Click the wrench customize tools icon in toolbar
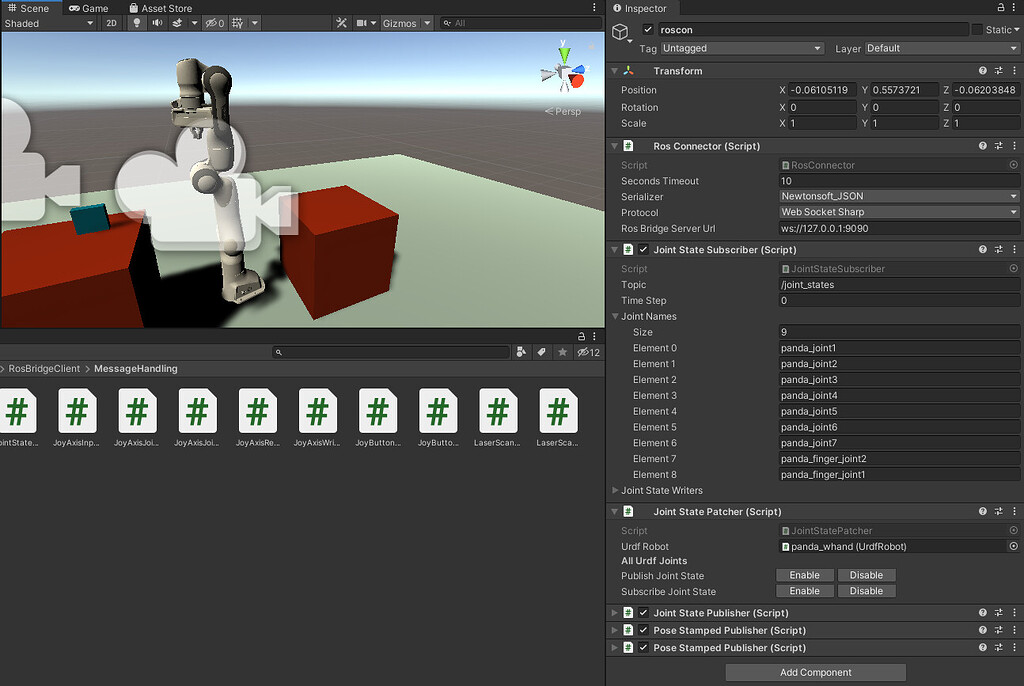 (x=341, y=20)
